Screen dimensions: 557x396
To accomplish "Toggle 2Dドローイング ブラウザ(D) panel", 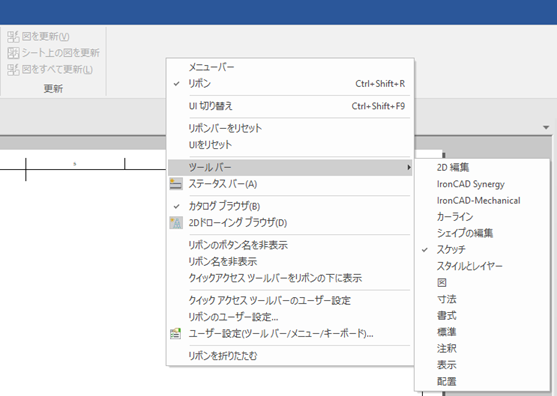I will (290, 223).
